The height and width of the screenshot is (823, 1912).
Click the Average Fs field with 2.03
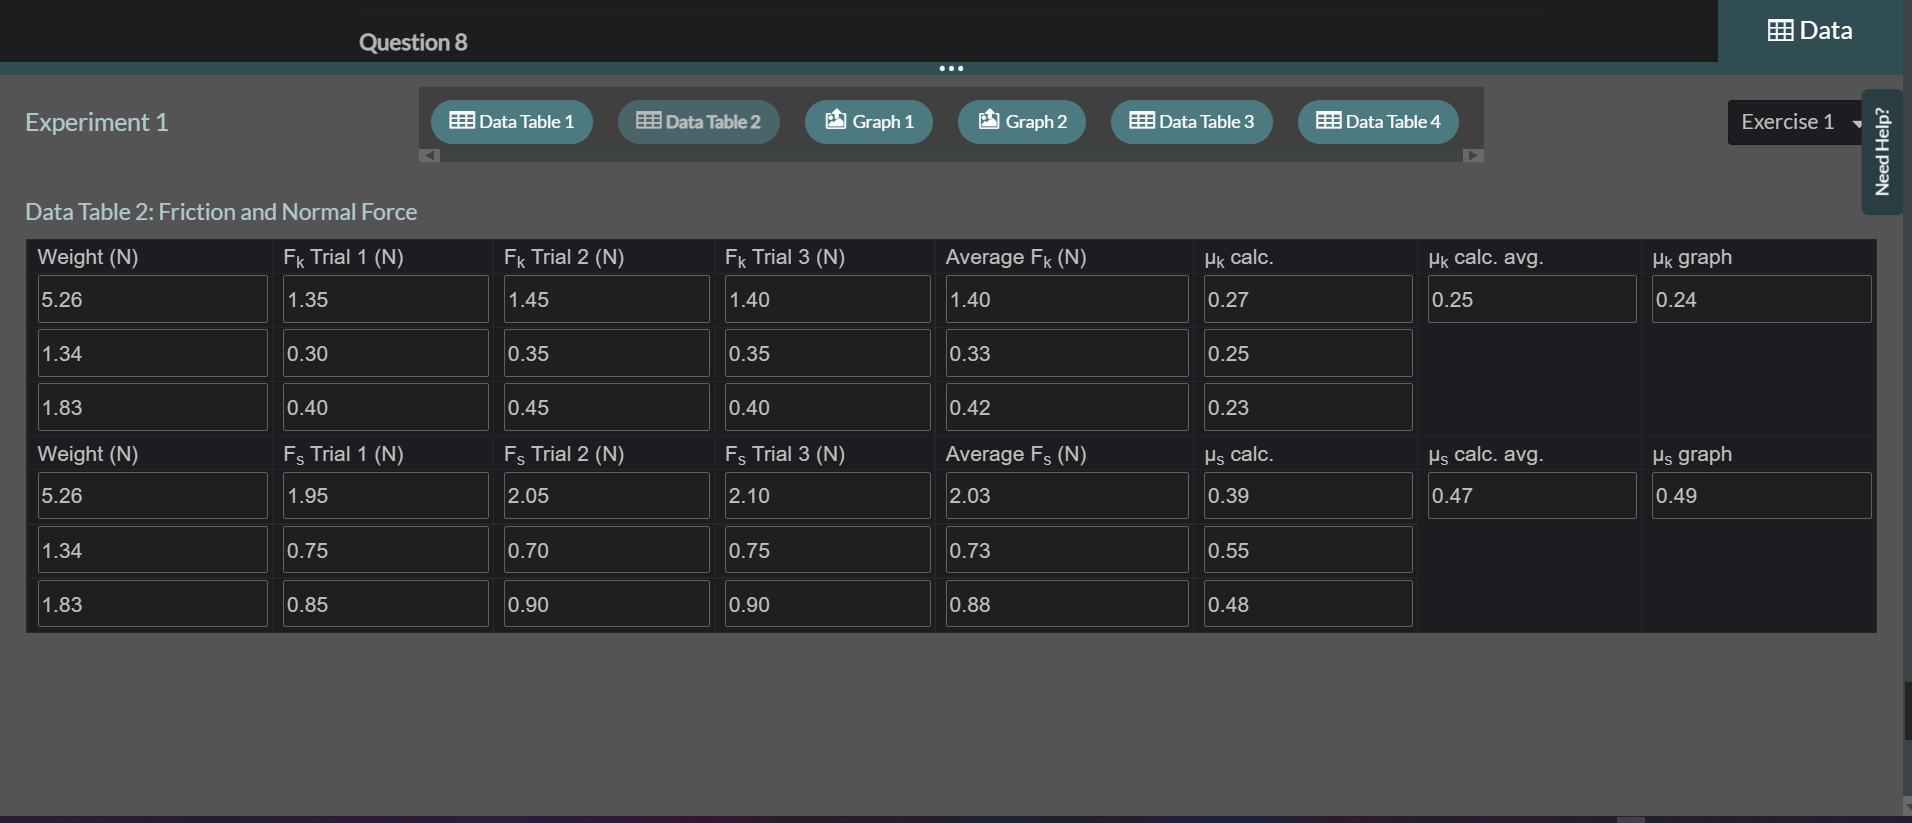(x=1067, y=495)
